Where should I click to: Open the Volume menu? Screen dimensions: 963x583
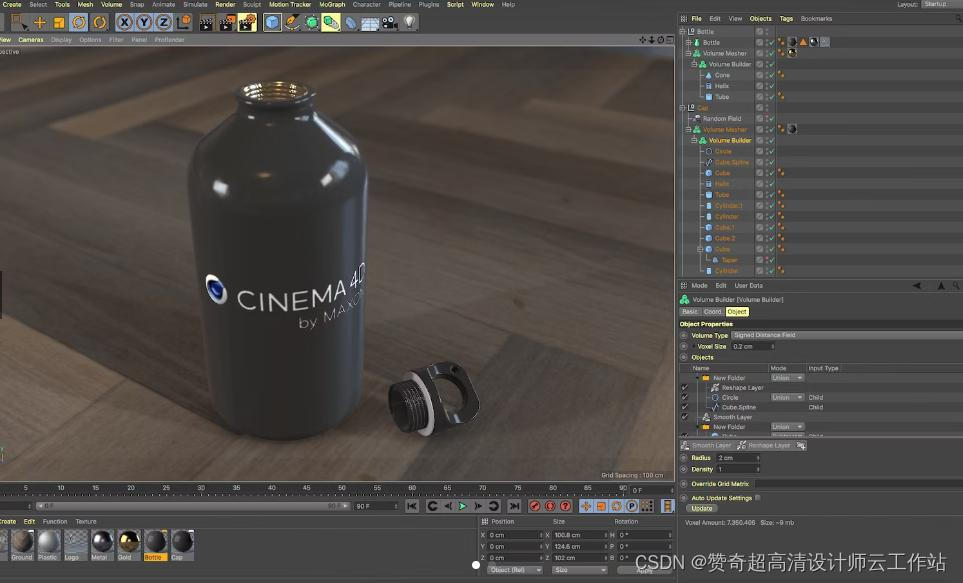tap(111, 4)
